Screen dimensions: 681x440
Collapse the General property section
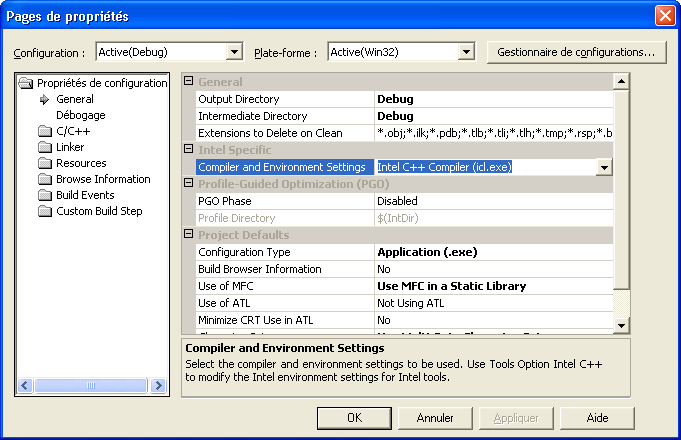(189, 82)
